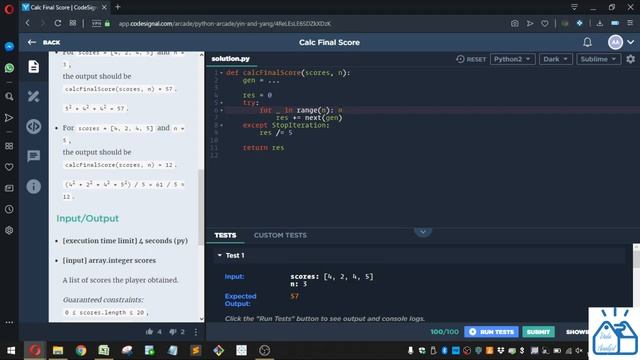Open bookmarks heart in Opera sidebar
The image size is (640, 360).
tap(9, 167)
